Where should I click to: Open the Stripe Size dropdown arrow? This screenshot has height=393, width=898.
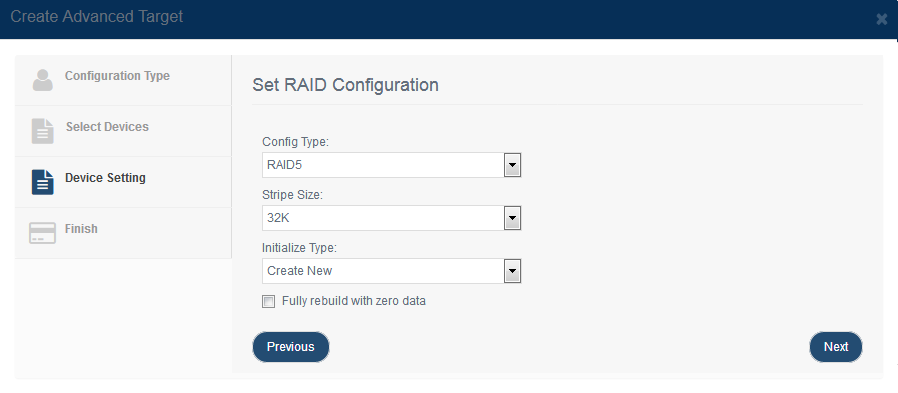[513, 218]
